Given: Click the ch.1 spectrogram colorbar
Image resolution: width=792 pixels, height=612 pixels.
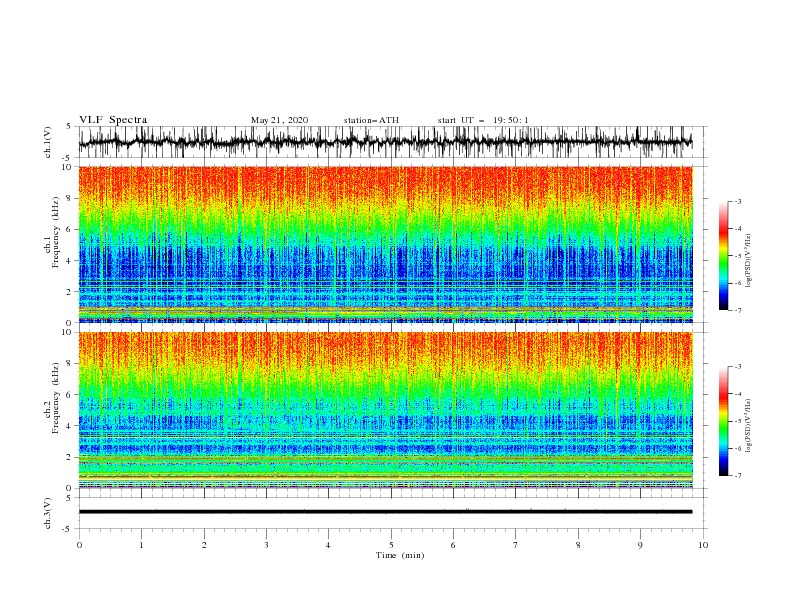Looking at the screenshot, I should click(x=723, y=256).
